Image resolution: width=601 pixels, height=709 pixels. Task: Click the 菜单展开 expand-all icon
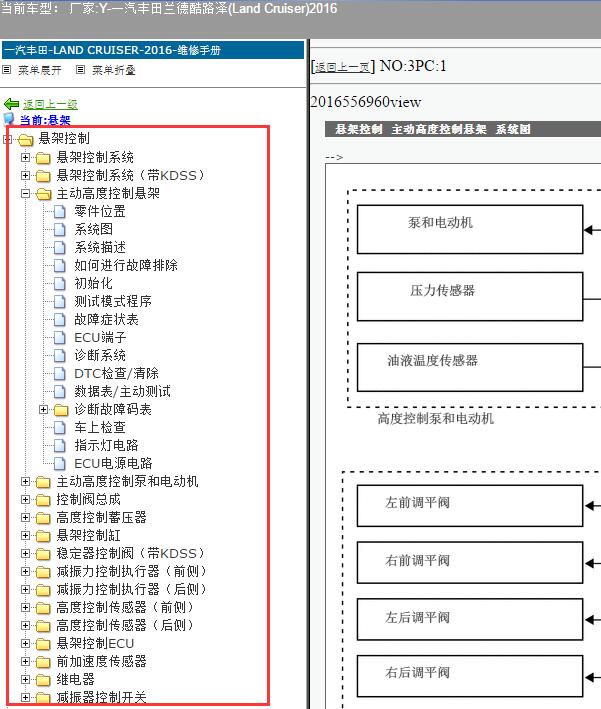tap(7, 70)
